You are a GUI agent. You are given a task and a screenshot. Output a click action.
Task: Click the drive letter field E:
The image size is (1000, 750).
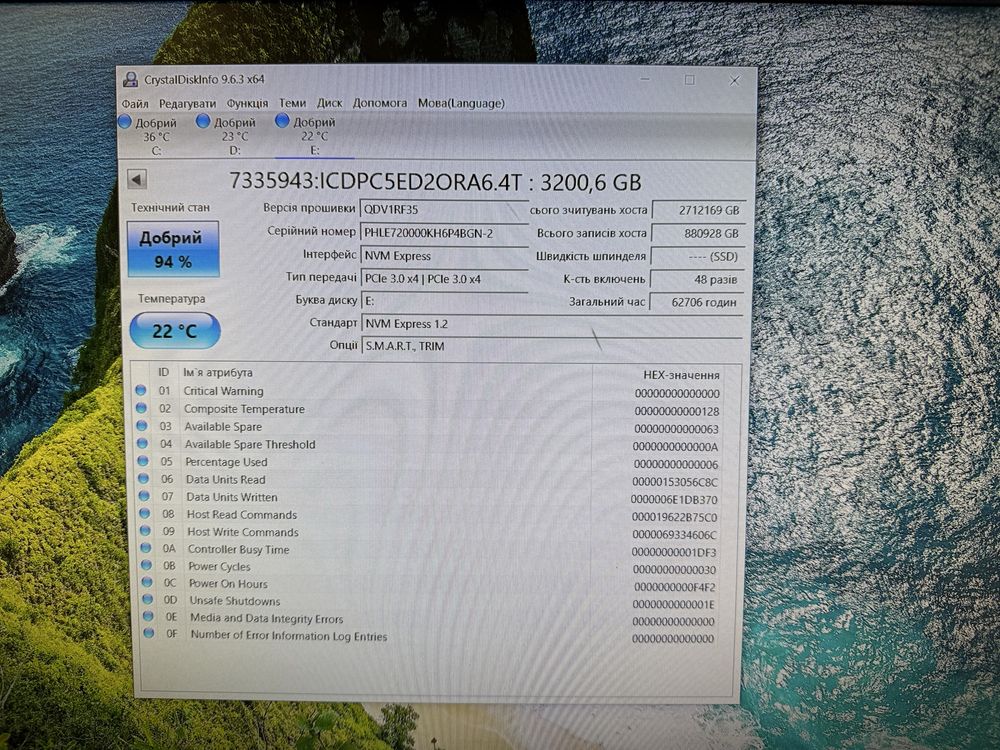[444, 300]
